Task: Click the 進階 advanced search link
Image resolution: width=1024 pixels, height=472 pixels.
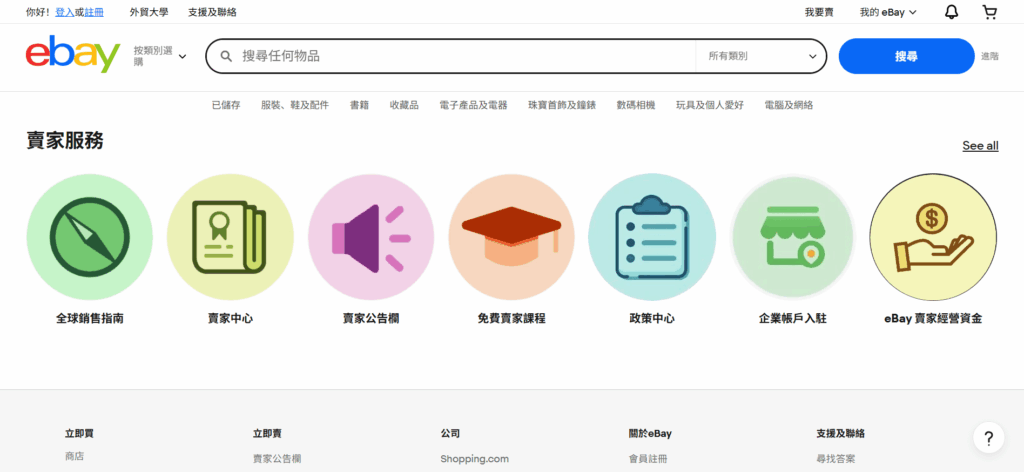Action: (x=989, y=56)
